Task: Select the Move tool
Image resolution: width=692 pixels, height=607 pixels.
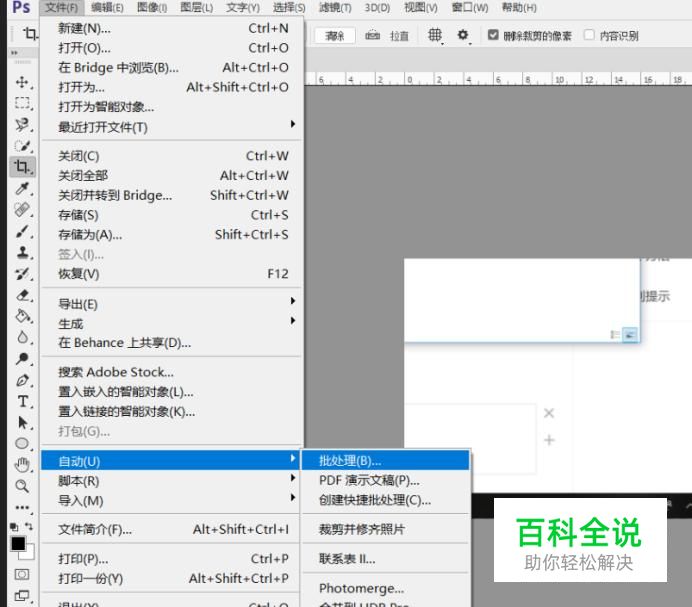Action: pos(22,83)
